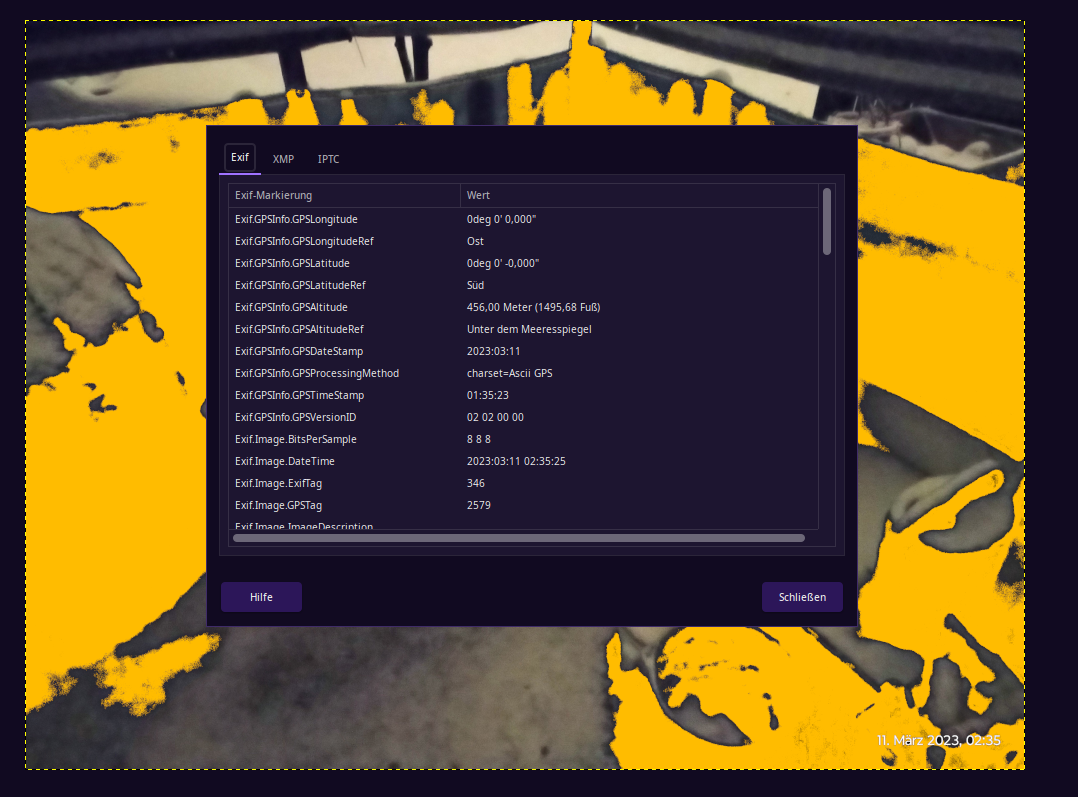Click the value Ost
The width and height of the screenshot is (1078, 797).
(x=475, y=241)
